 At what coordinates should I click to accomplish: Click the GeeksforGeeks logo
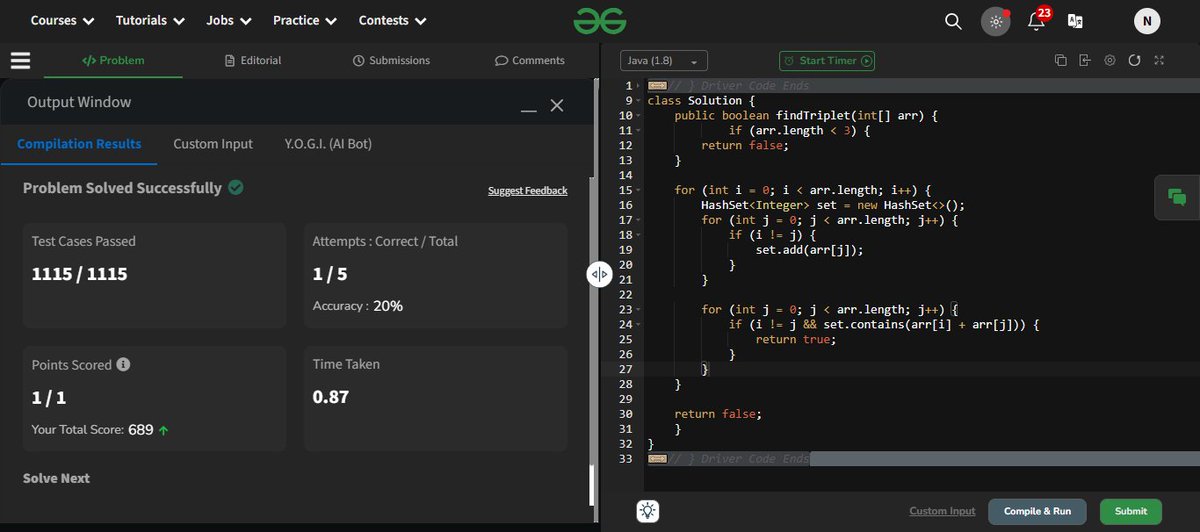coord(599,20)
